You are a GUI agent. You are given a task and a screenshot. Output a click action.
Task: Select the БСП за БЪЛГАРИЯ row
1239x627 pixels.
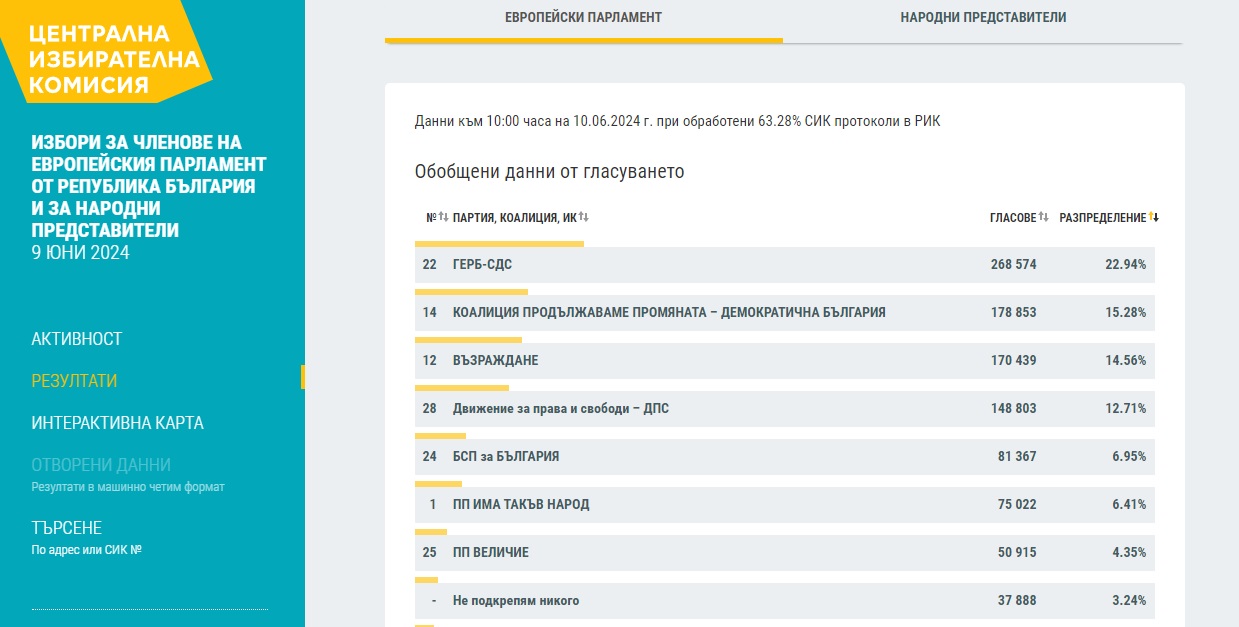785,457
